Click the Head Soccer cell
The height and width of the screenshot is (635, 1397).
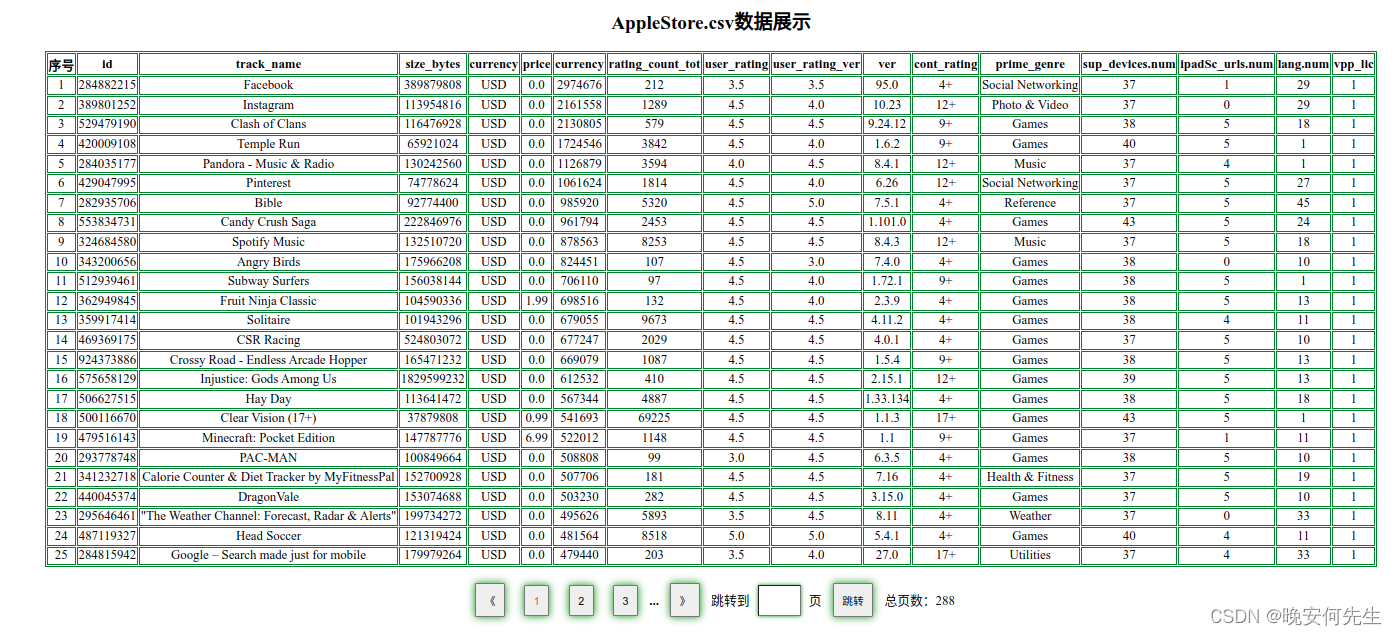[x=268, y=536]
